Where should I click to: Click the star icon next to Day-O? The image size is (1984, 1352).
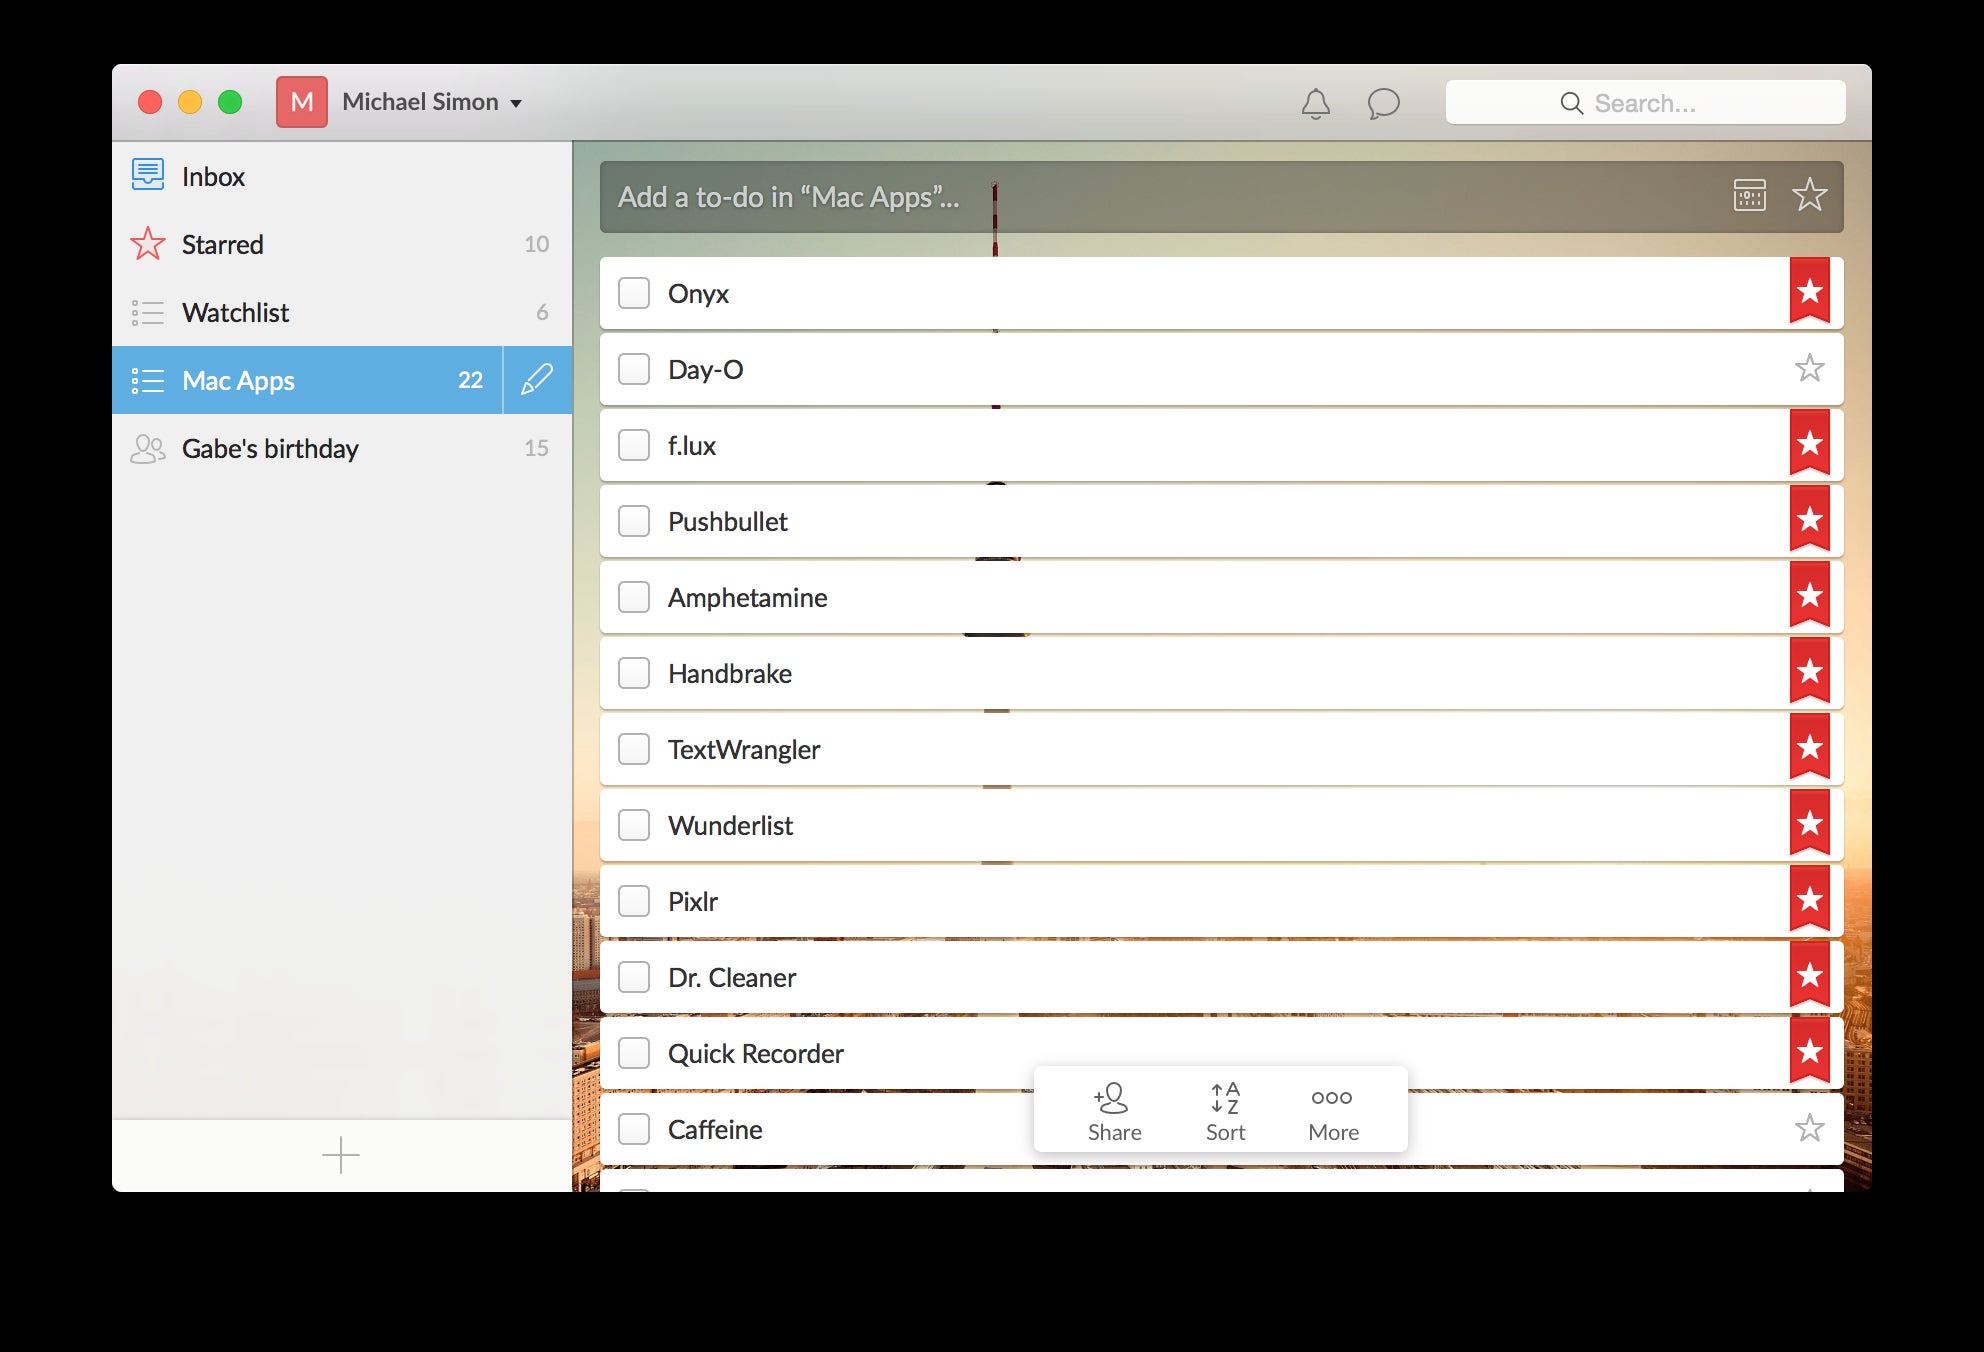1809,369
